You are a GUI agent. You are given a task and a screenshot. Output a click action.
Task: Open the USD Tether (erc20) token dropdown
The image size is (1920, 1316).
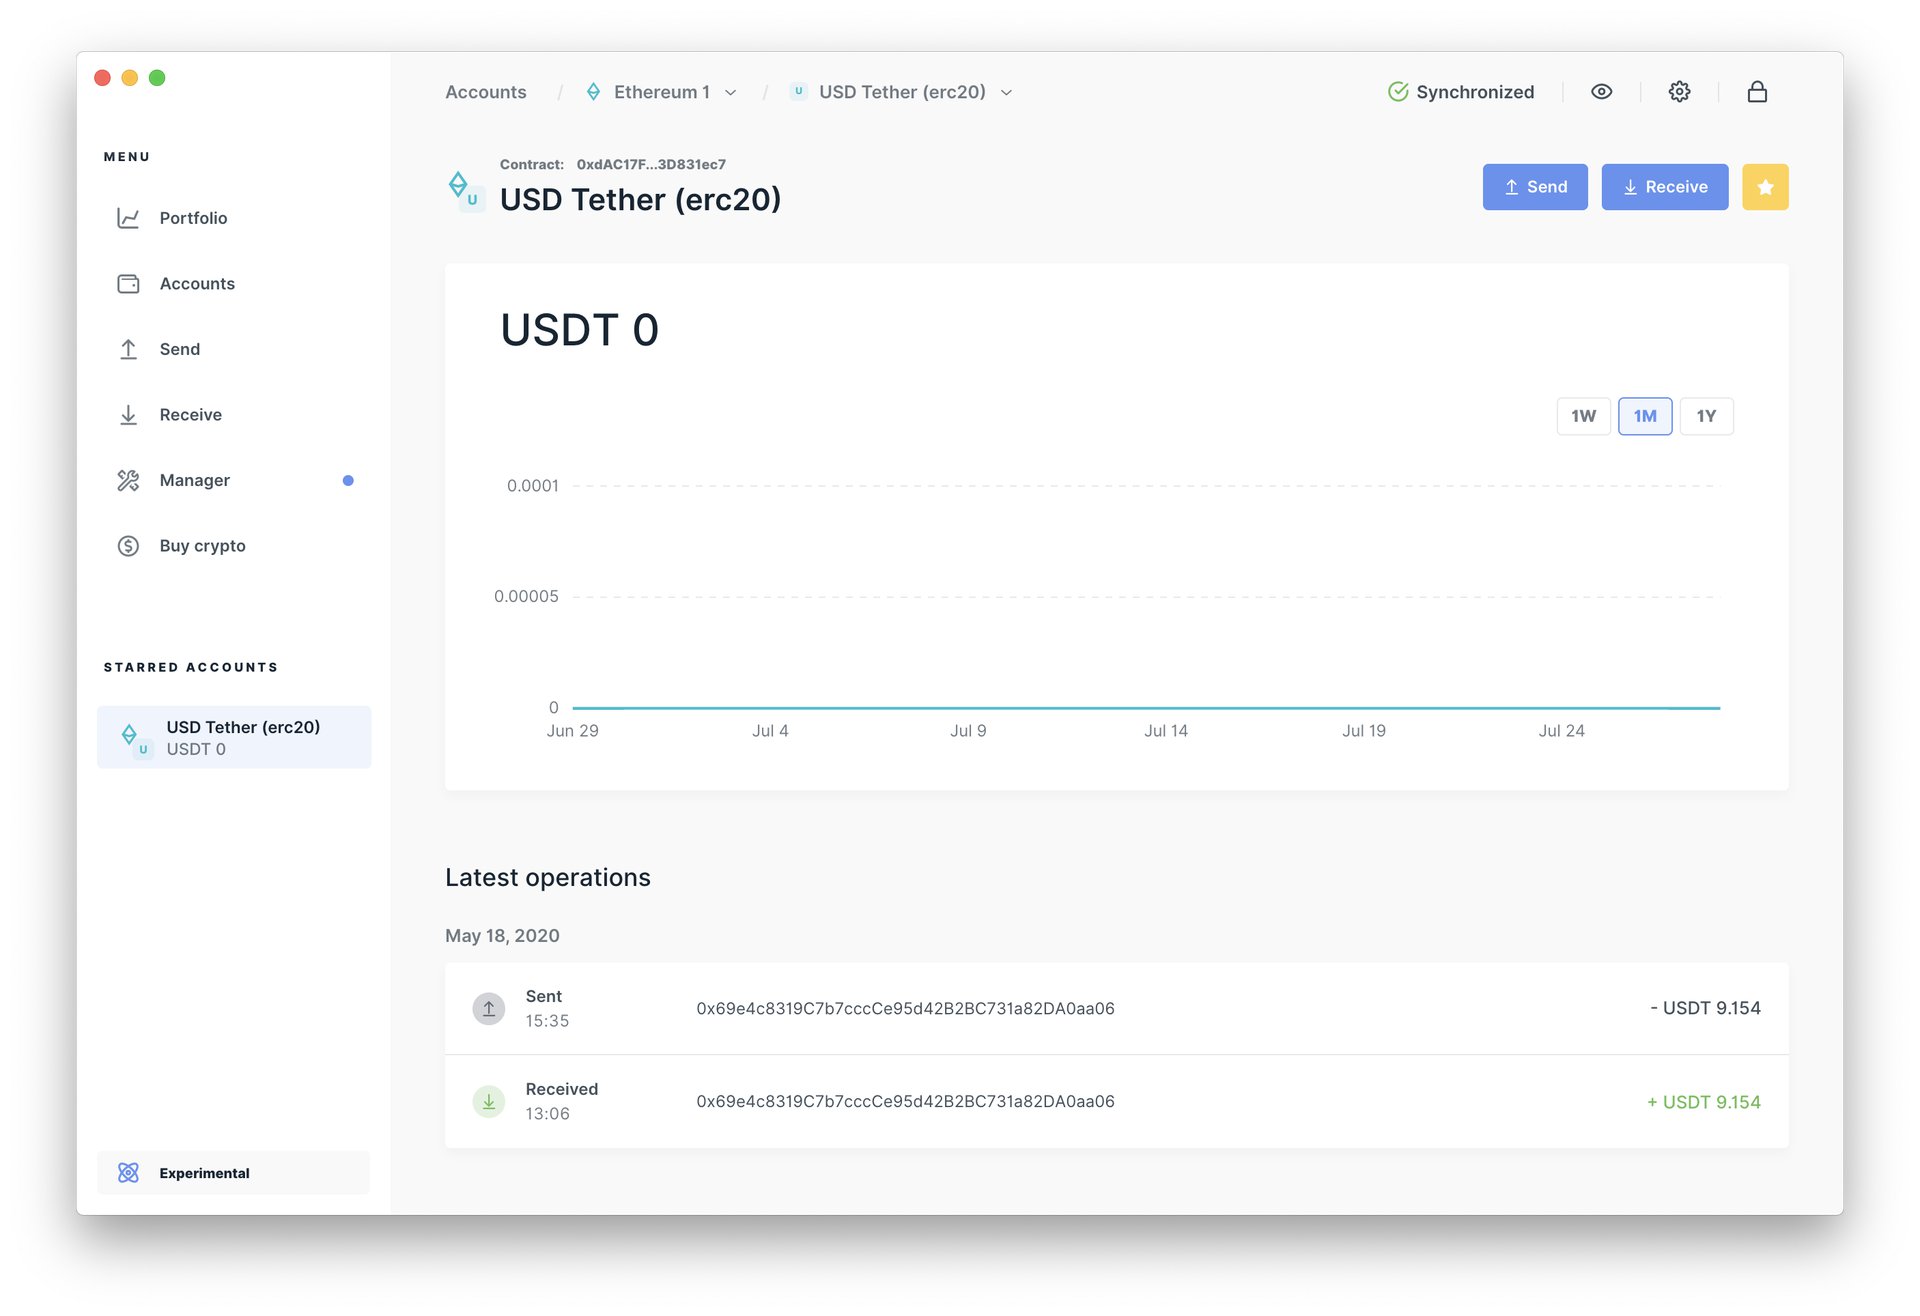(x=1006, y=93)
